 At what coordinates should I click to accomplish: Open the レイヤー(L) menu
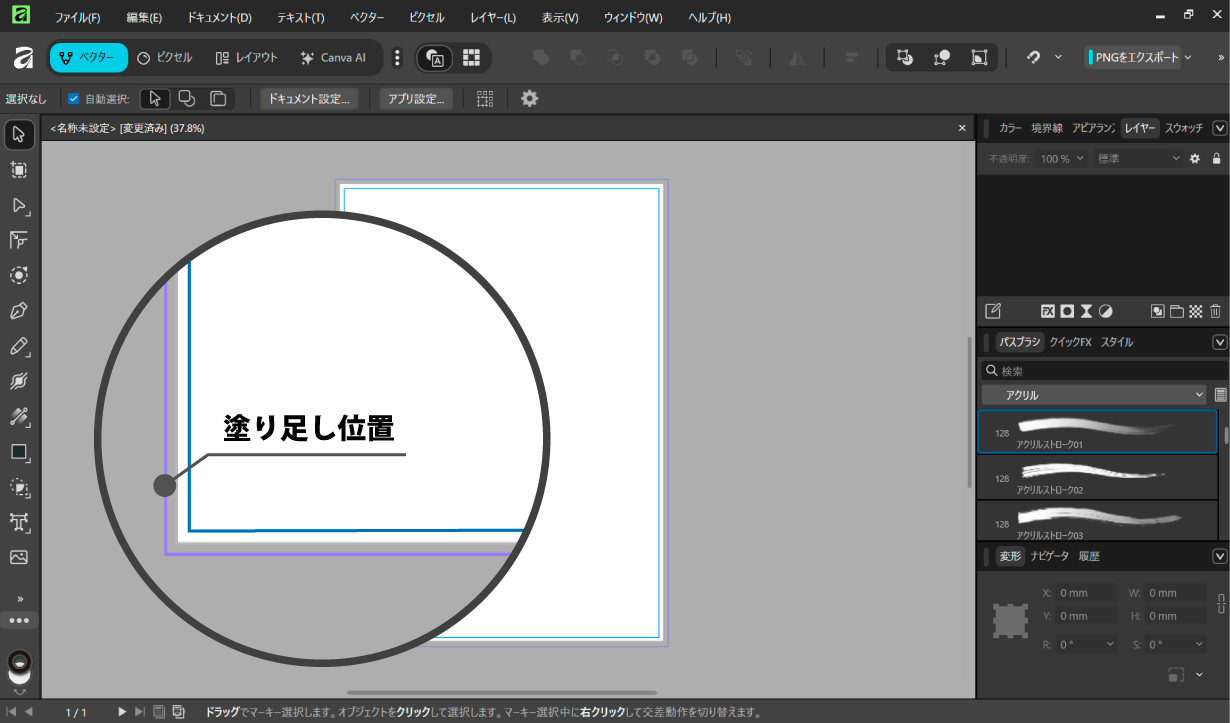pyautogui.click(x=492, y=18)
